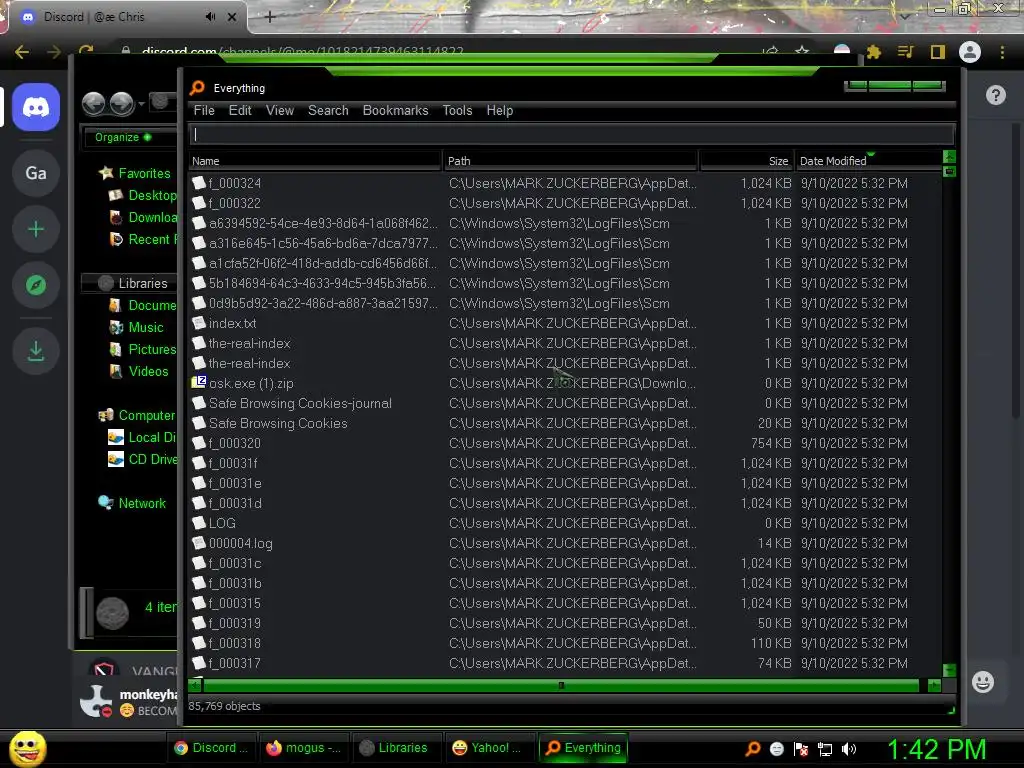Open the Edit menu in Everything

click(240, 110)
